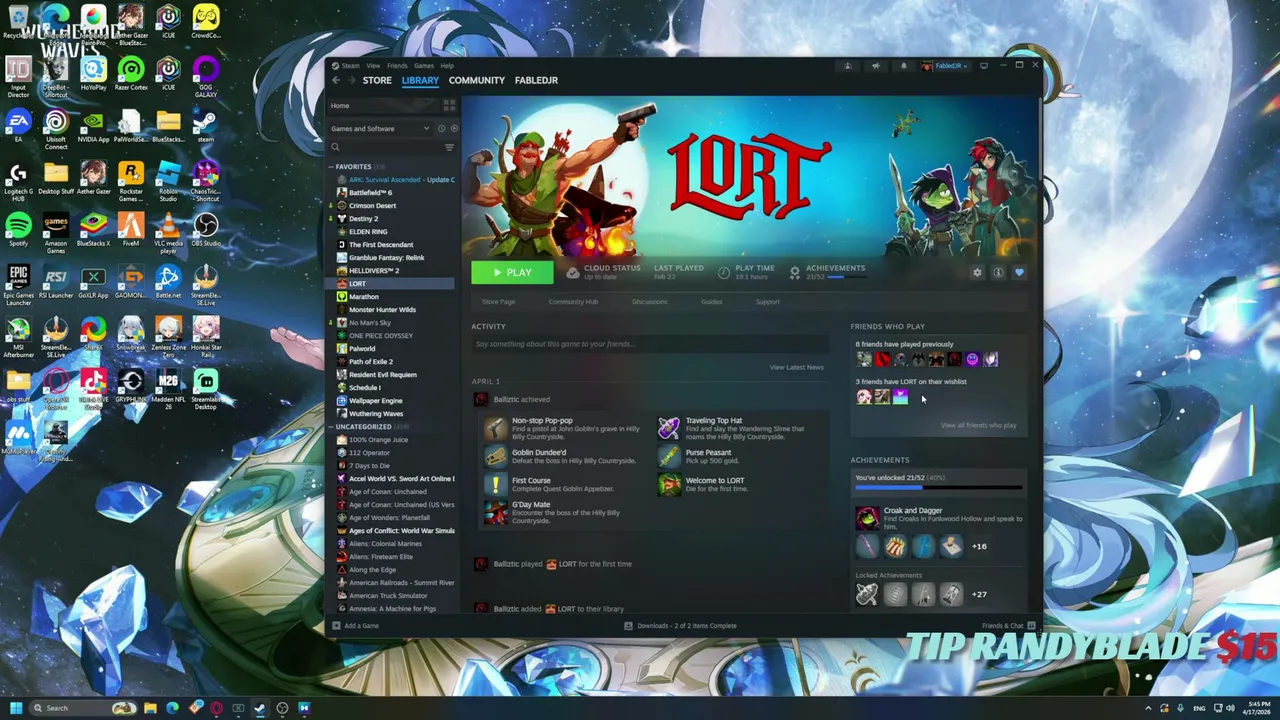Click the Croak and Dagger achievement icon
The image size is (1280, 720).
point(867,517)
